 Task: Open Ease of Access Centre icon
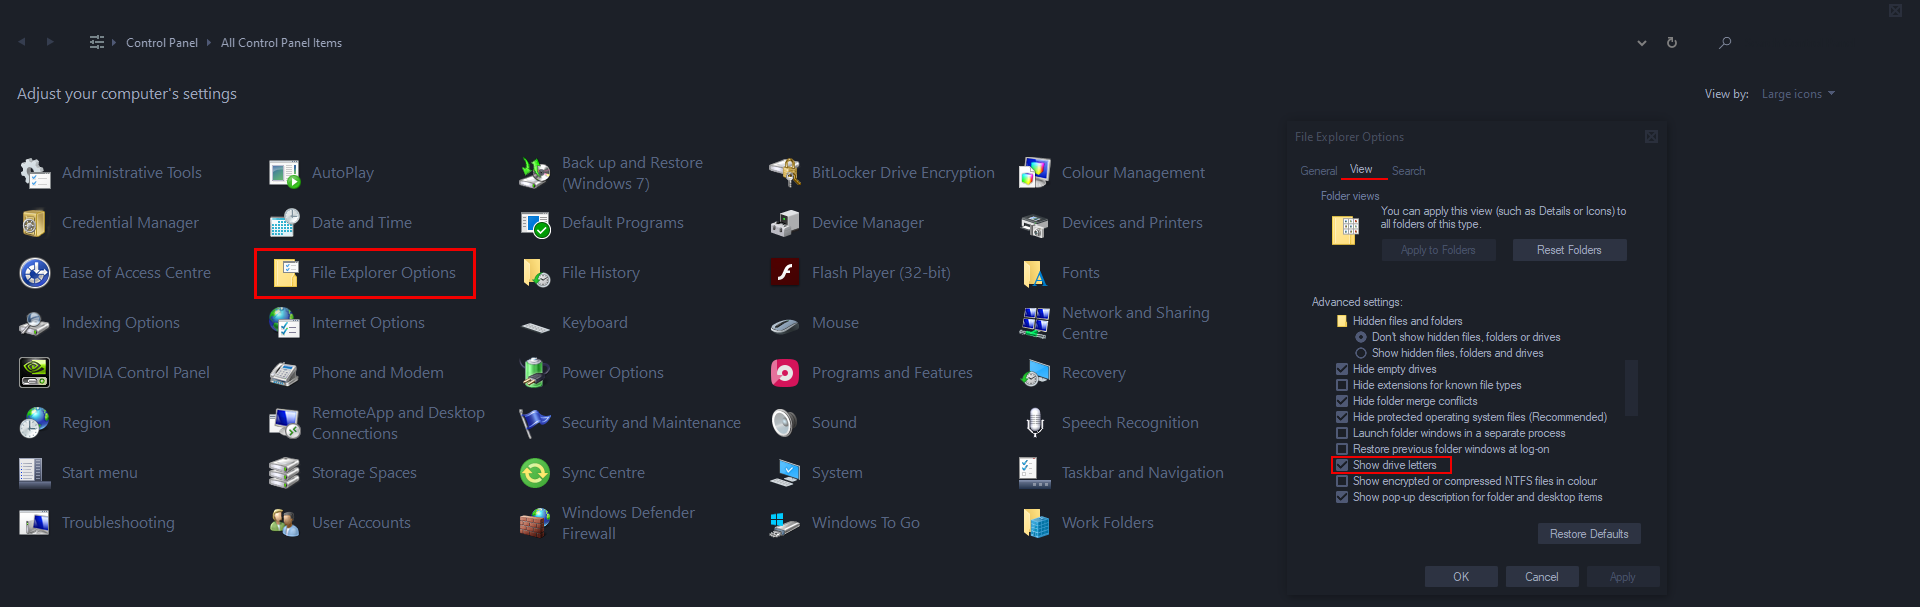(x=36, y=273)
